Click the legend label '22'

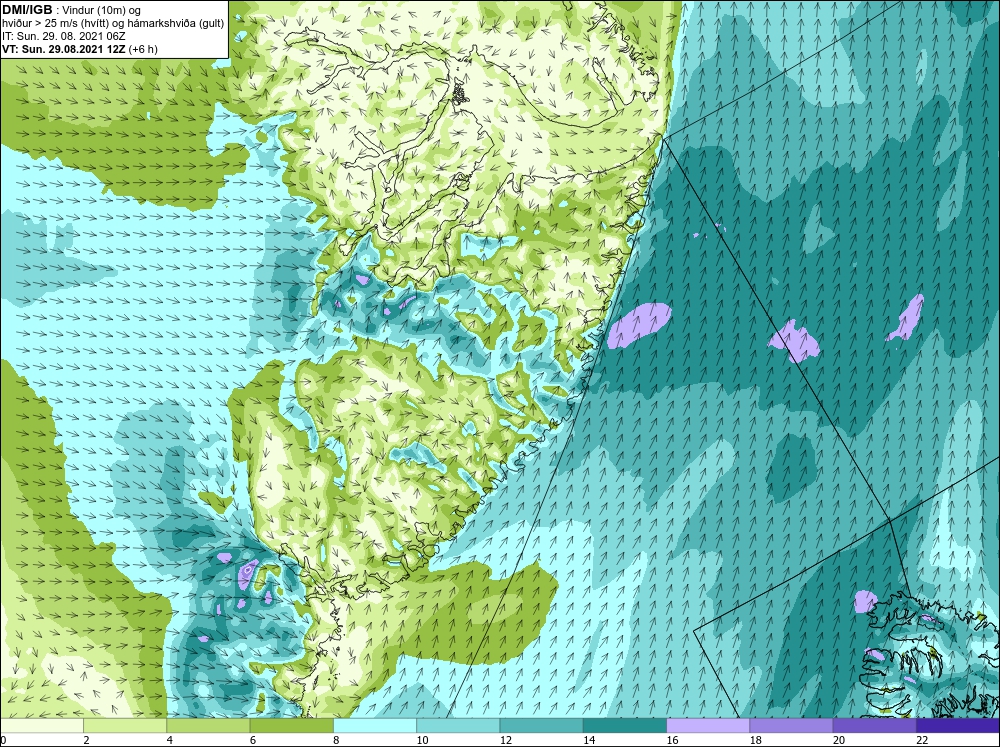tap(922, 740)
